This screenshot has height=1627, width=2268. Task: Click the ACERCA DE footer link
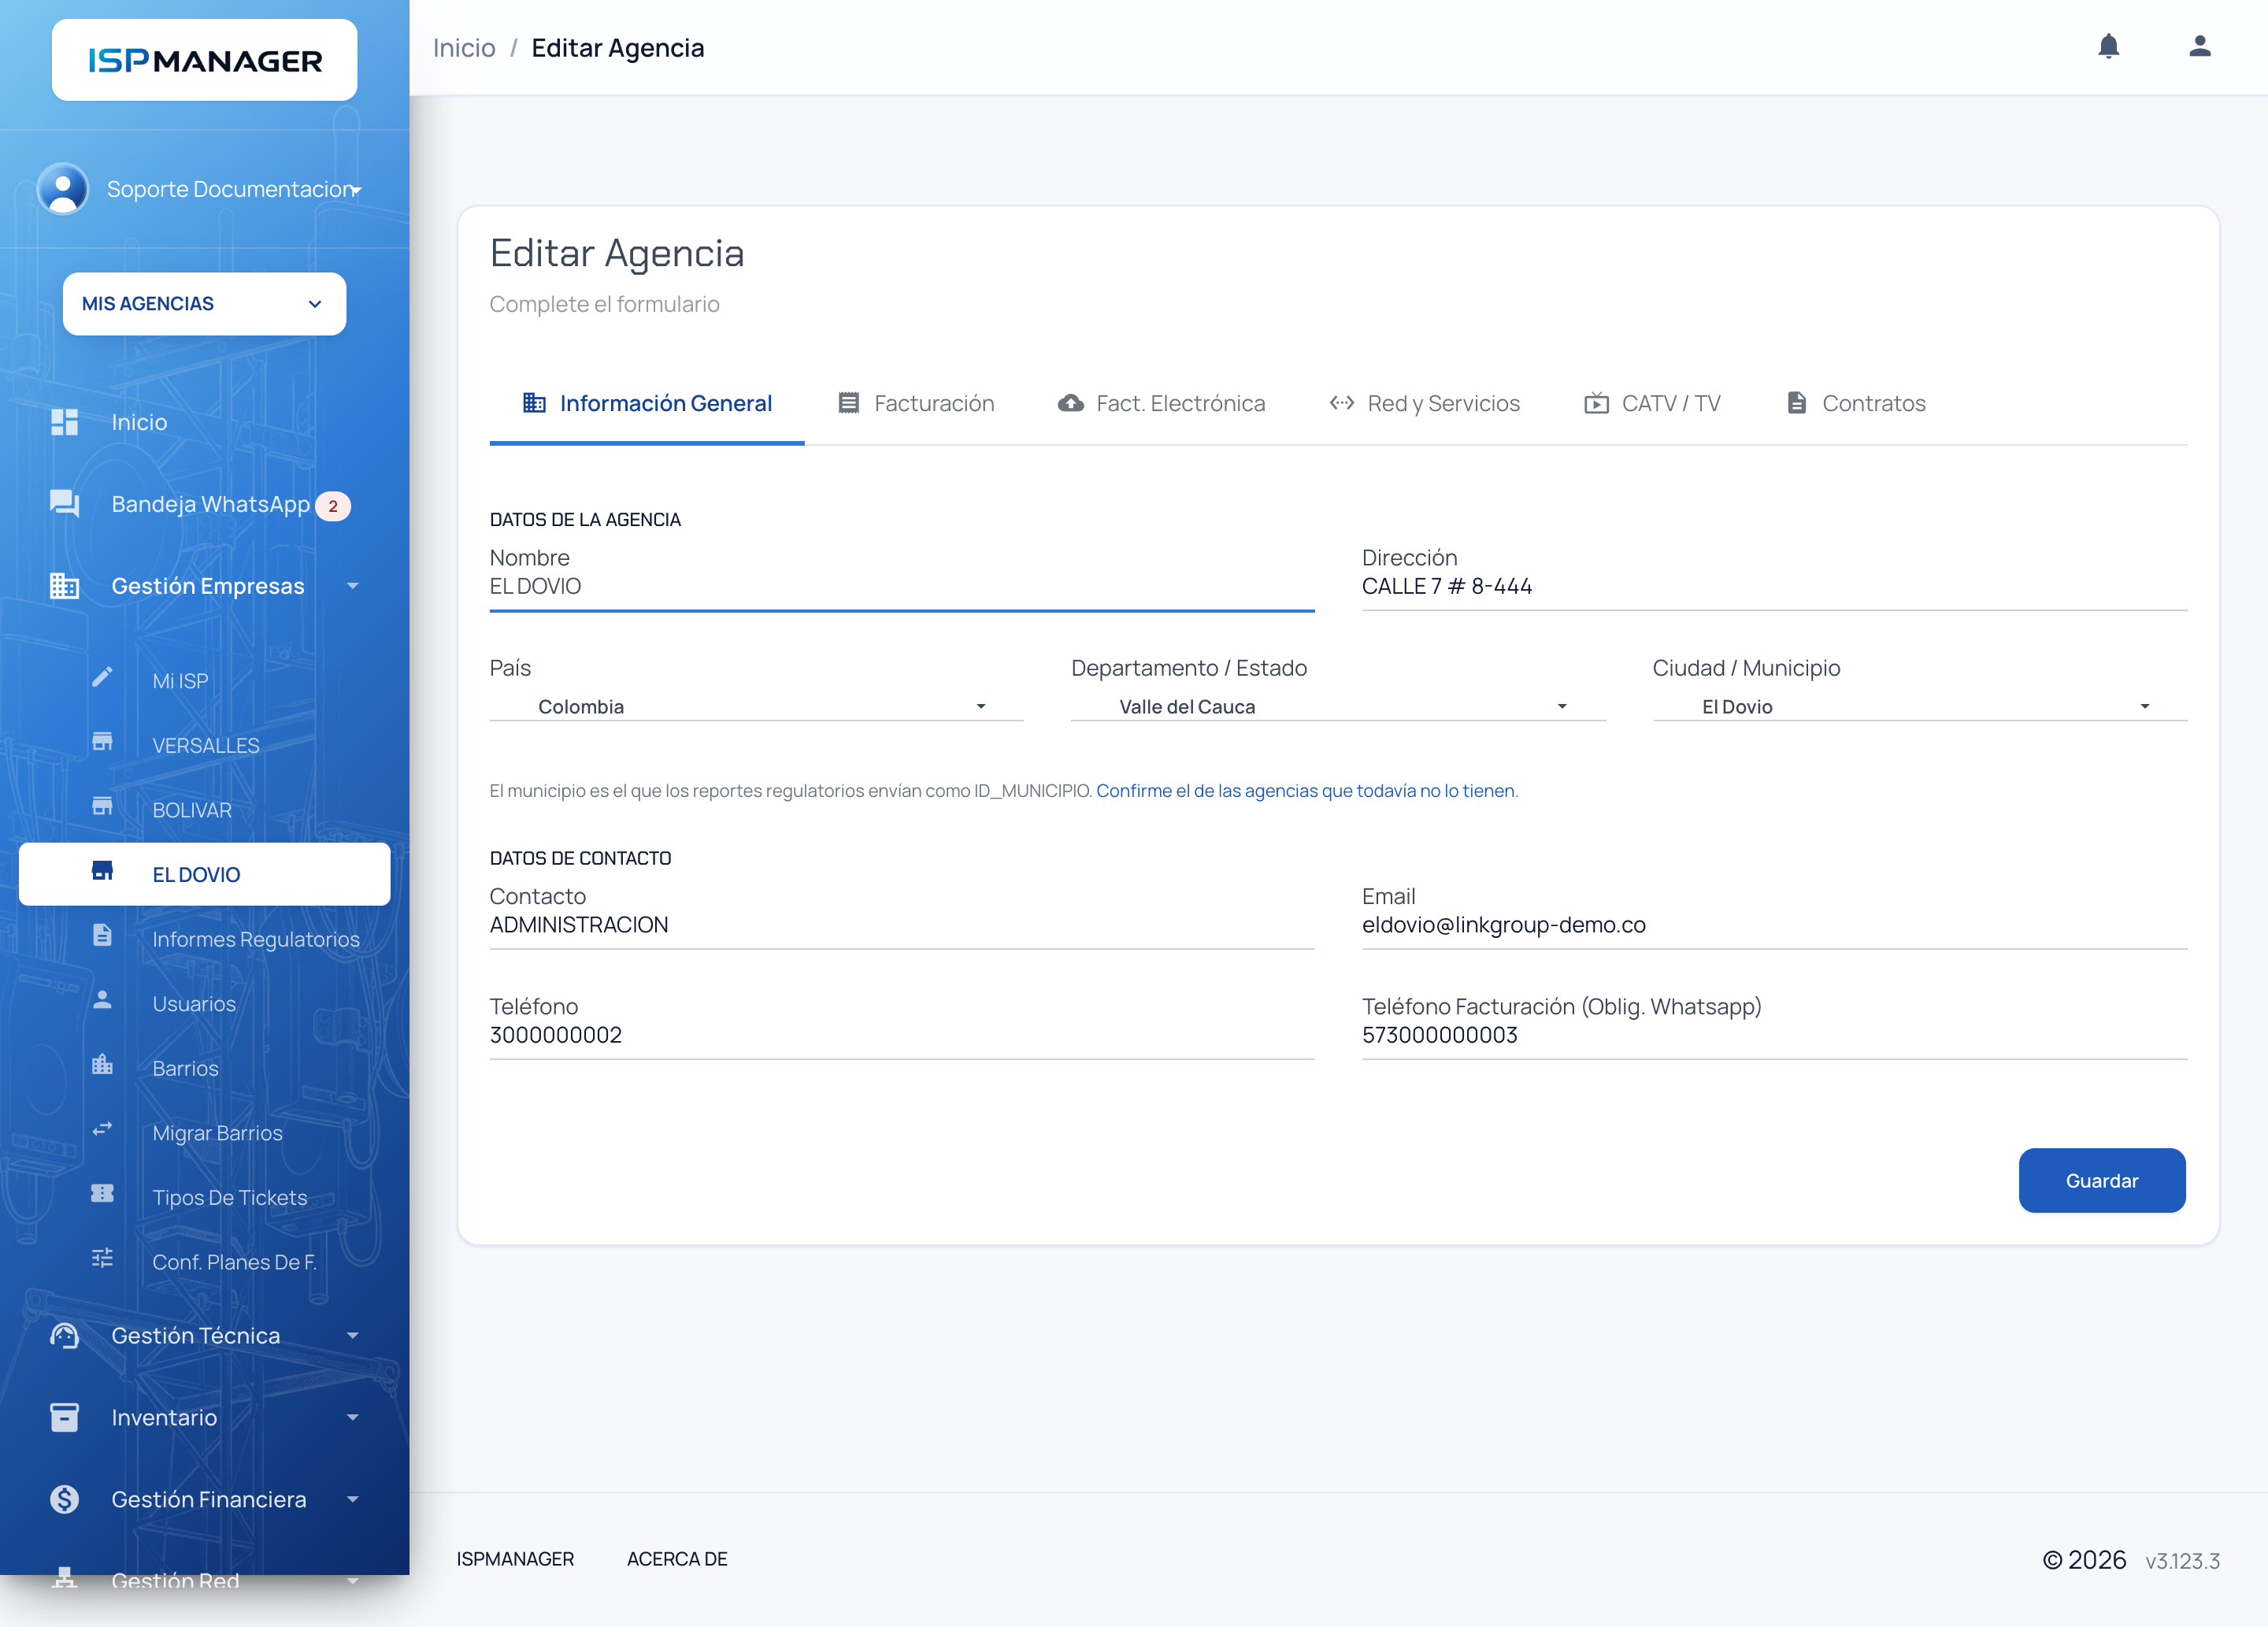(x=677, y=1559)
